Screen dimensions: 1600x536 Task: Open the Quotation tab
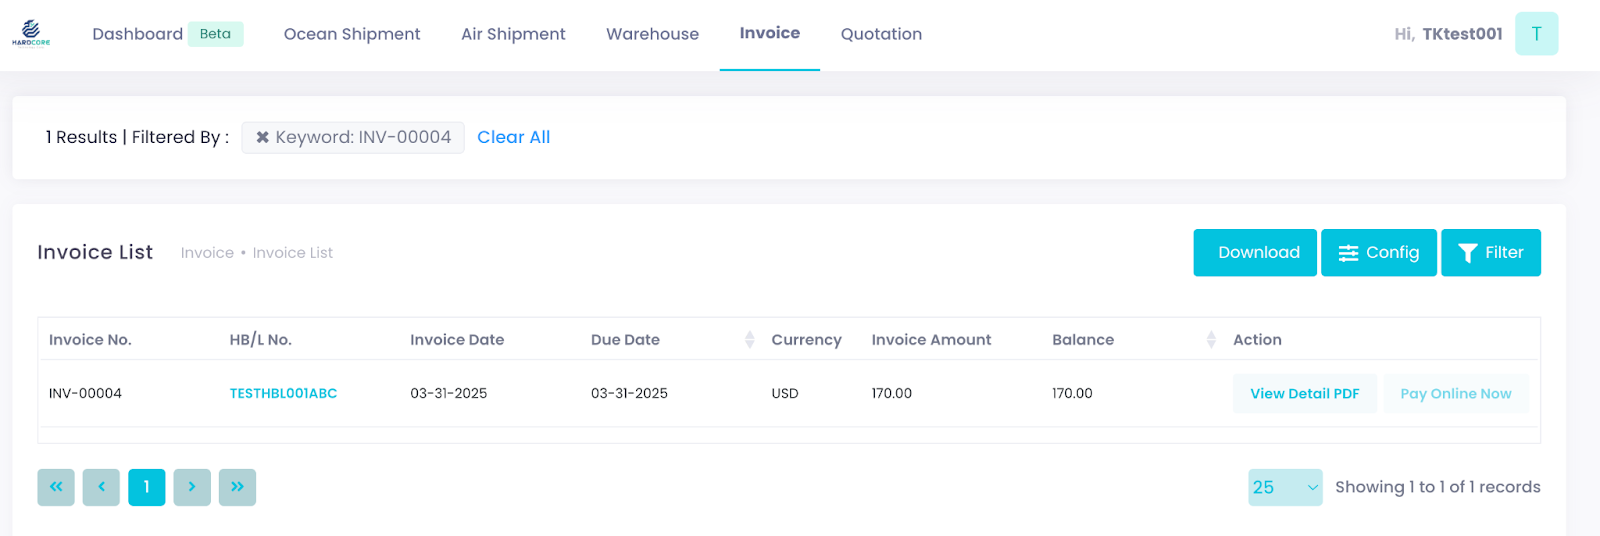881,34
